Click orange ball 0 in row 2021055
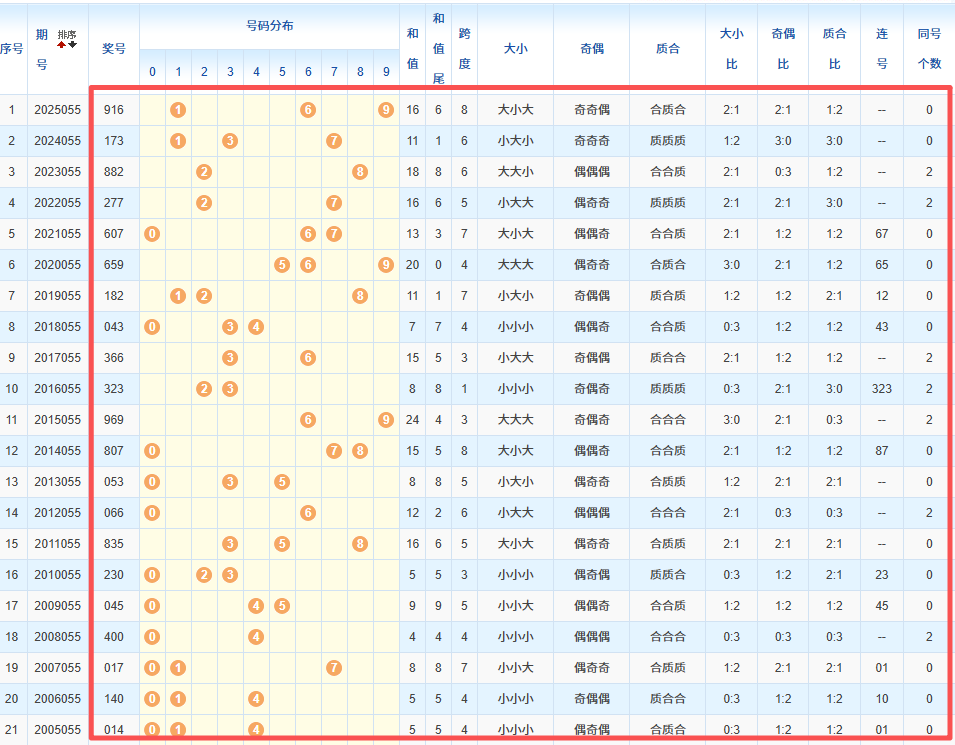This screenshot has width=955, height=745. click(152, 234)
